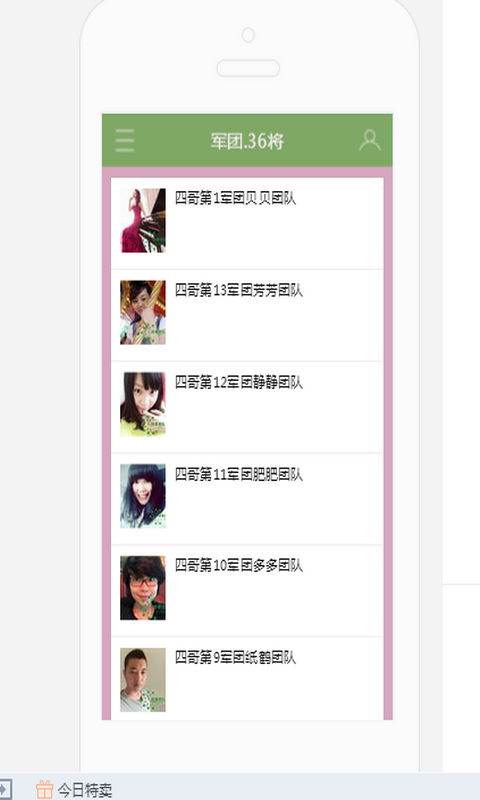
Task: Open the 今日特卖 link
Action: click(84, 790)
